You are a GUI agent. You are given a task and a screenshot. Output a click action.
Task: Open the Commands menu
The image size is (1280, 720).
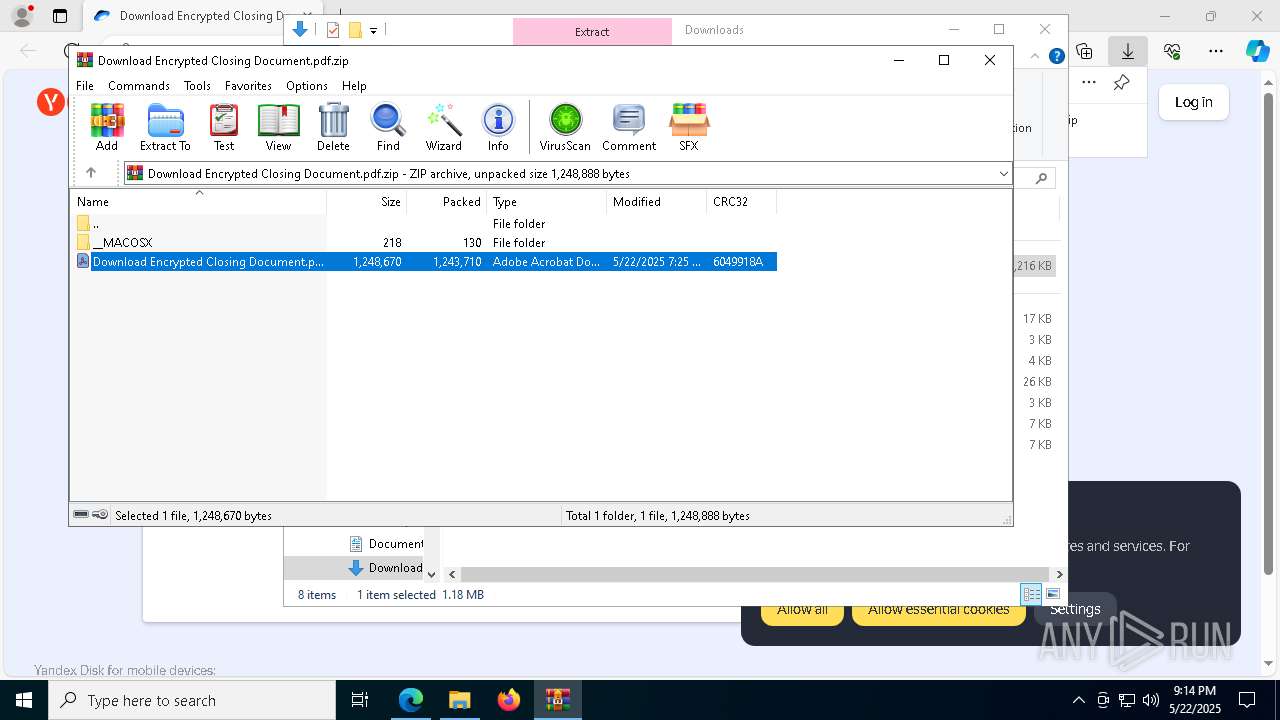[139, 86]
